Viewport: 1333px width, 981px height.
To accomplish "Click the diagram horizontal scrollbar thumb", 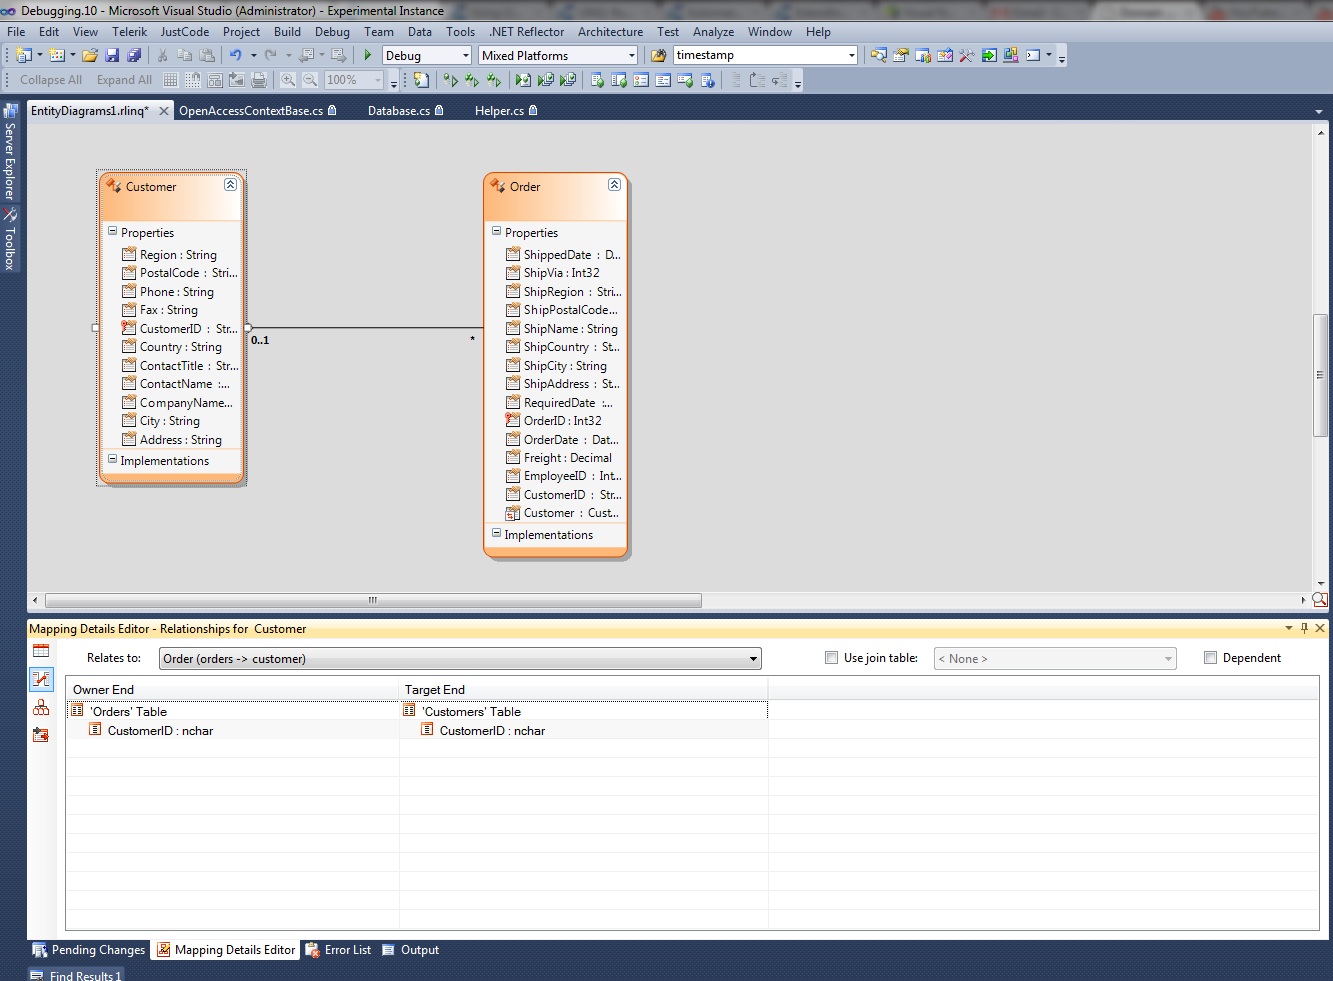I will [x=373, y=600].
